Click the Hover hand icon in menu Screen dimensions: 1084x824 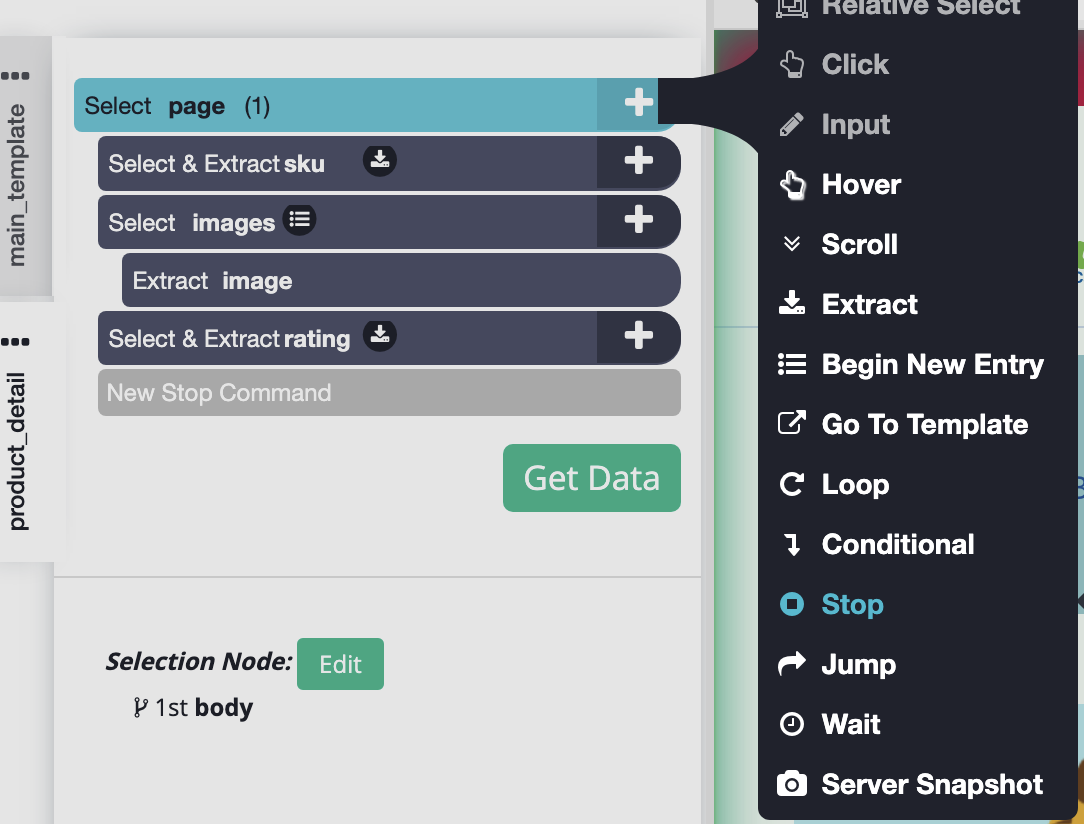[791, 184]
